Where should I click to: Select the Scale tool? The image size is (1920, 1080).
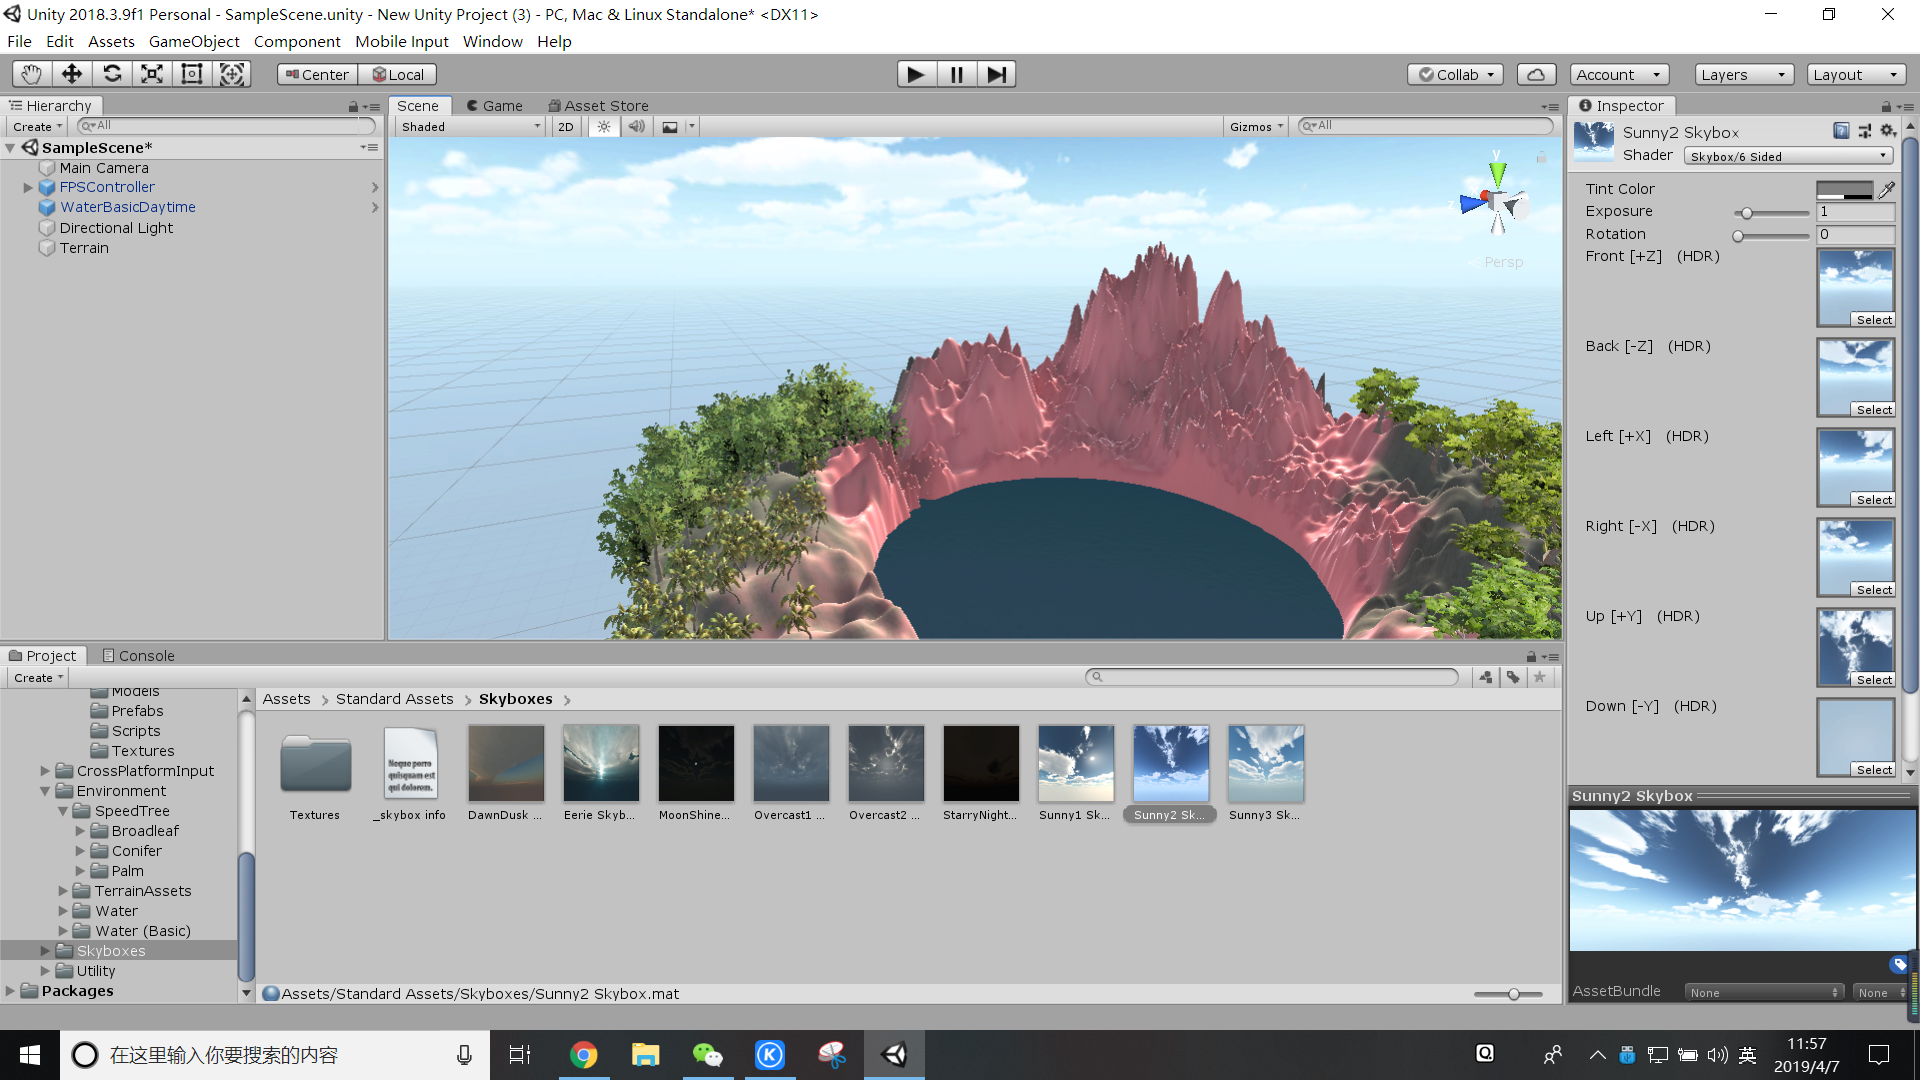tap(152, 74)
